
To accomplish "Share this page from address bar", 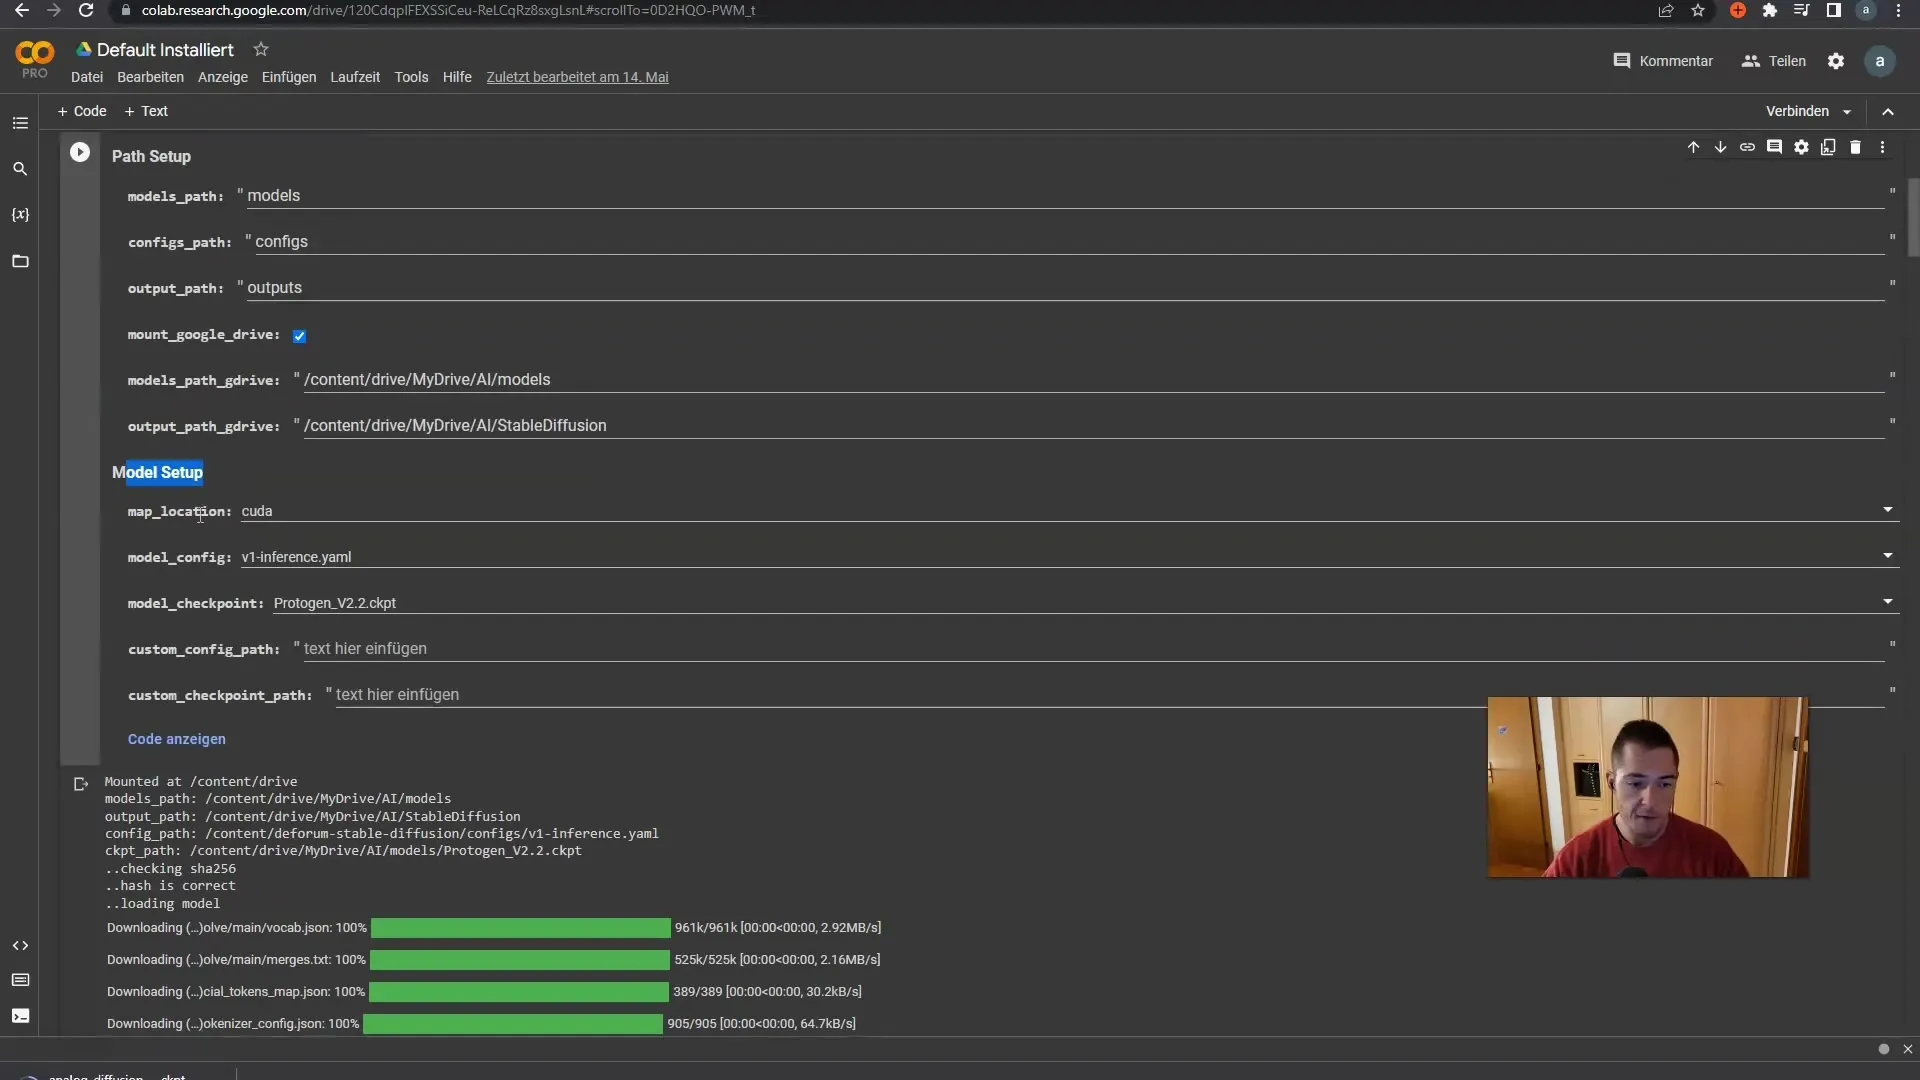I will tap(1666, 10).
